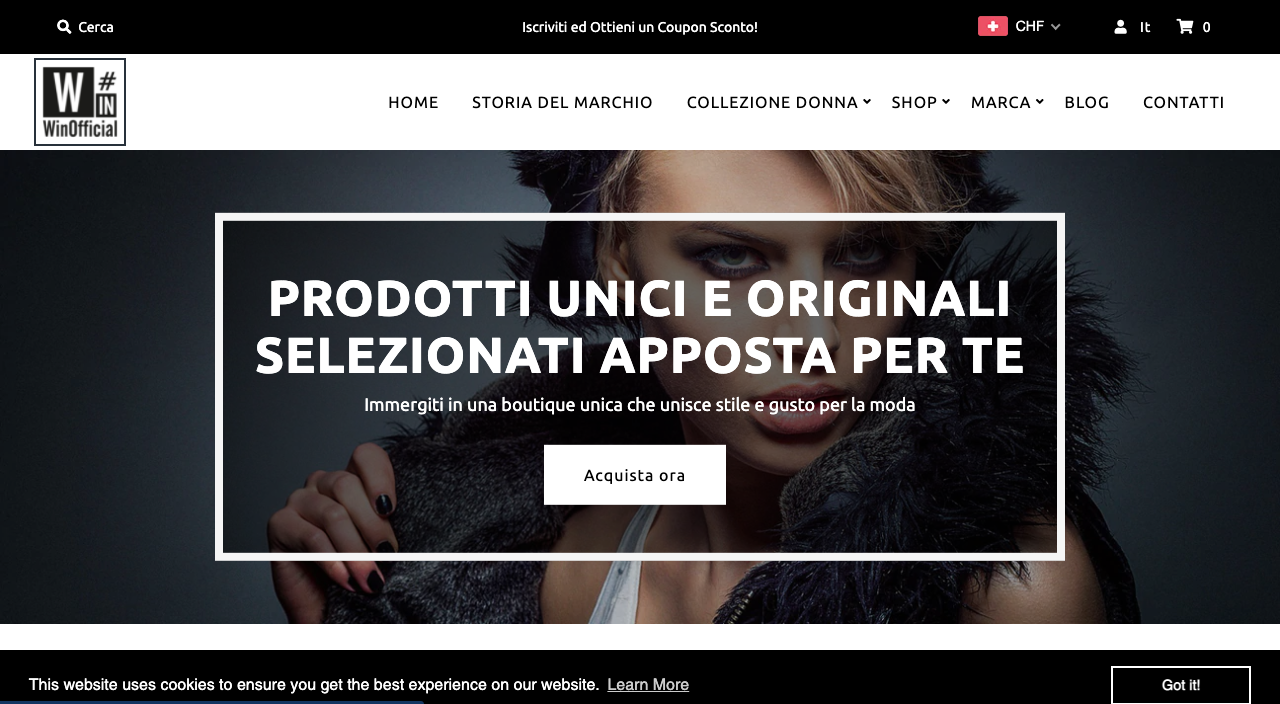Click the search magnifier icon
Screen dimensions: 1280x704
pyautogui.click(x=64, y=27)
